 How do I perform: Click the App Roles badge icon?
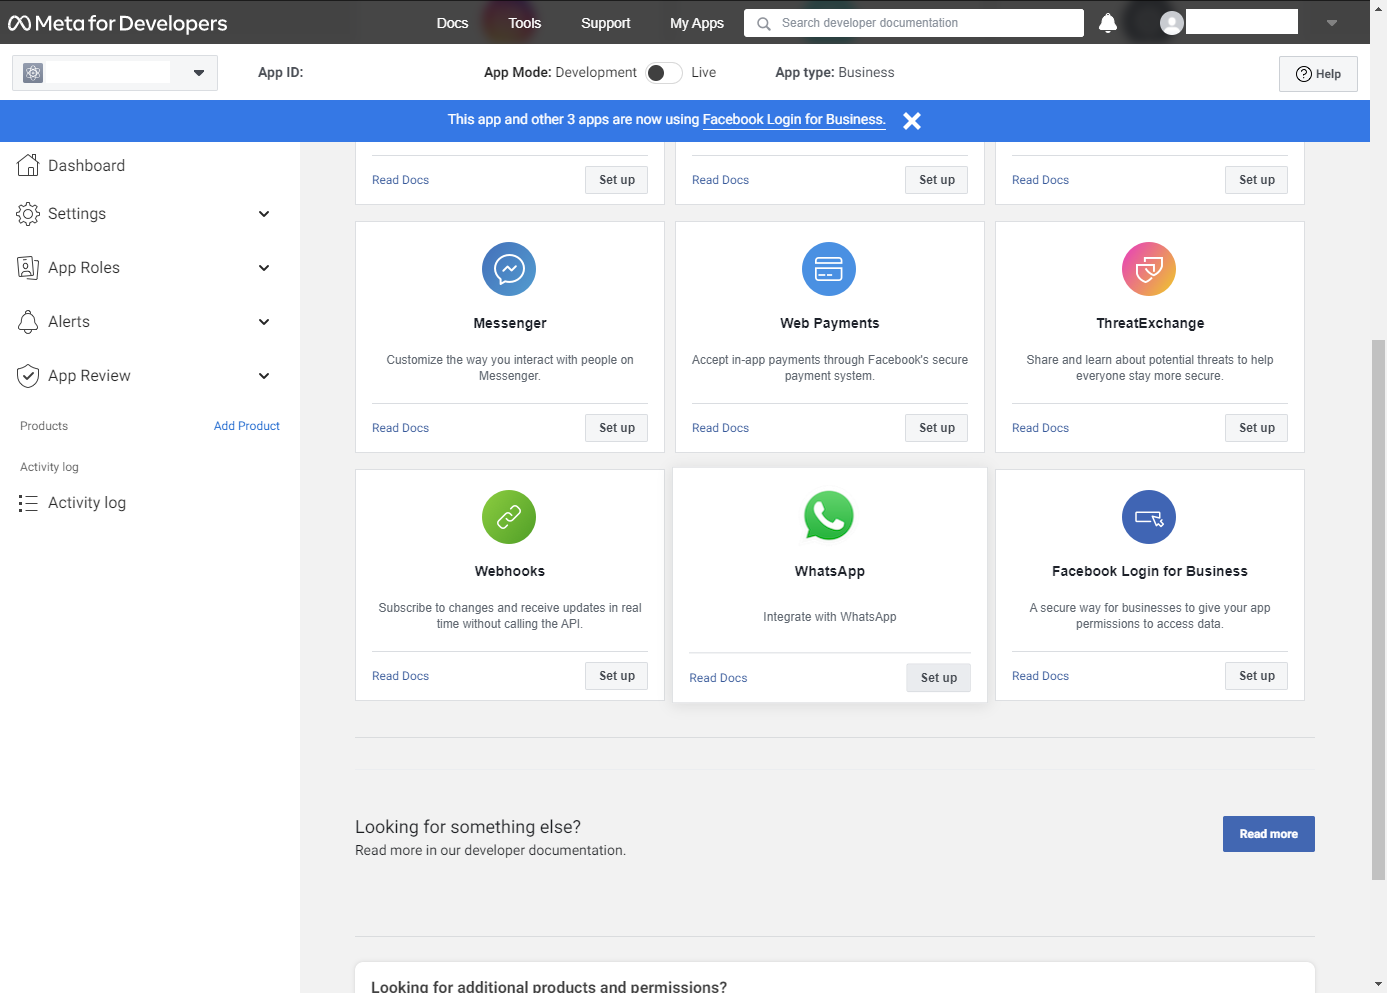pyautogui.click(x=28, y=267)
